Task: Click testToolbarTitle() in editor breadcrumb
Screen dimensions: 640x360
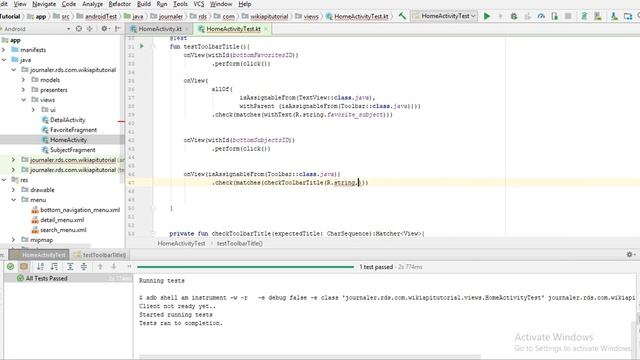Action: coord(239,243)
